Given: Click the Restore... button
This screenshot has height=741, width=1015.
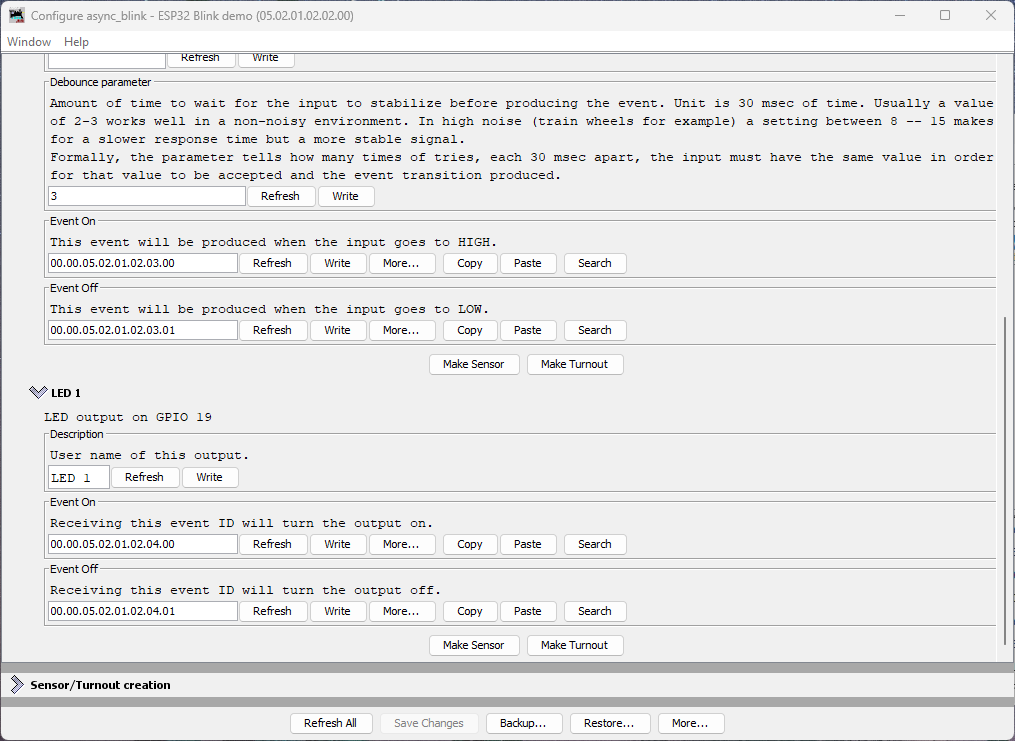Looking at the screenshot, I should pyautogui.click(x=609, y=723).
